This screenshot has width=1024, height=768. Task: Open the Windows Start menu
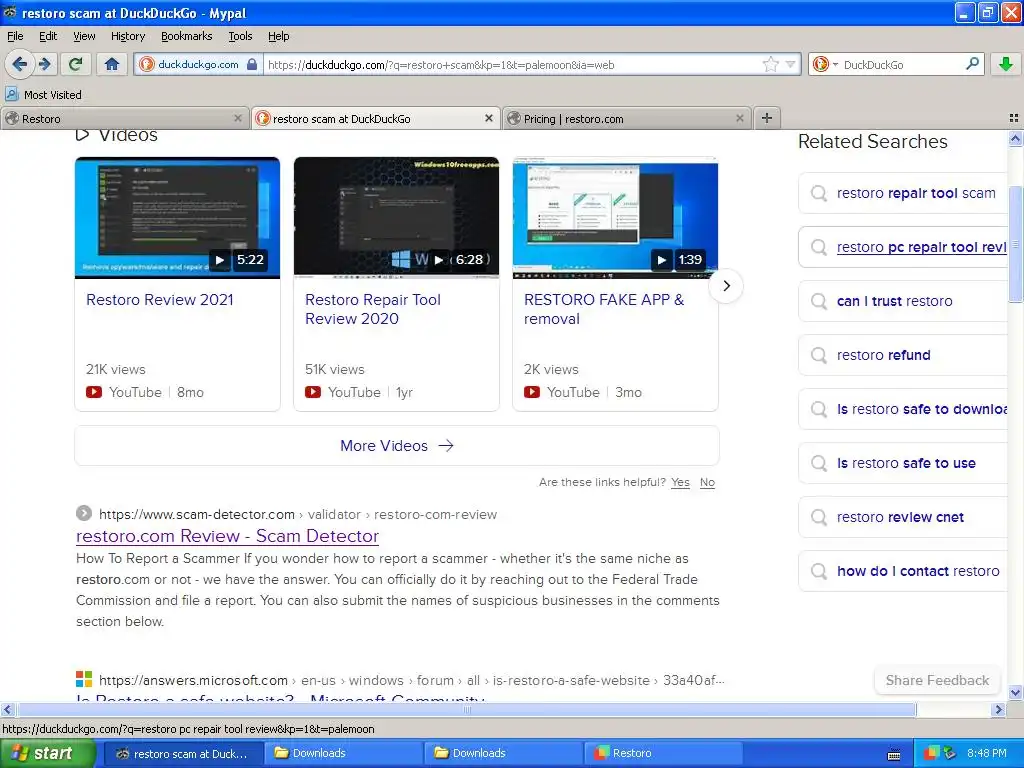[48, 753]
